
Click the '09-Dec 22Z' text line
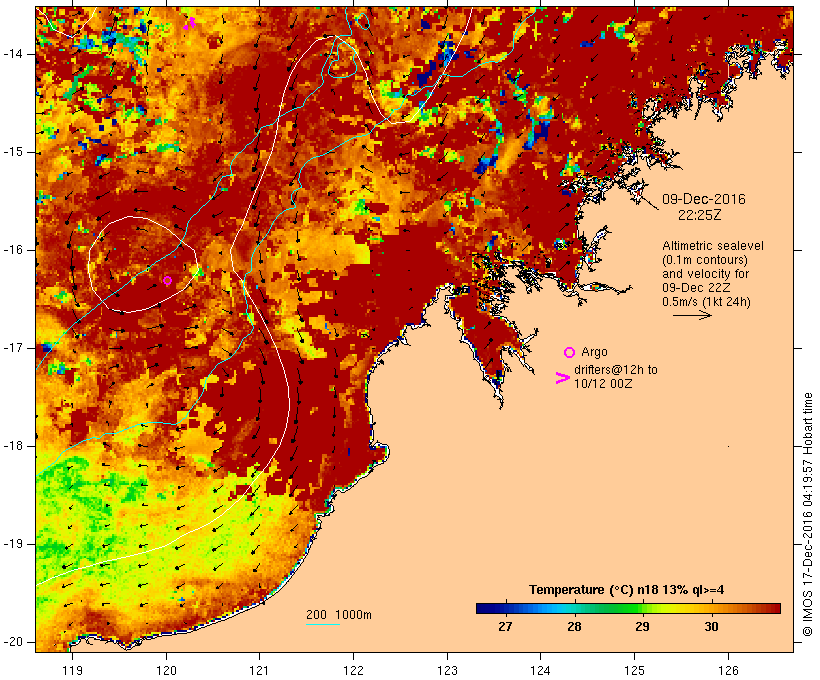pyautogui.click(x=696, y=288)
